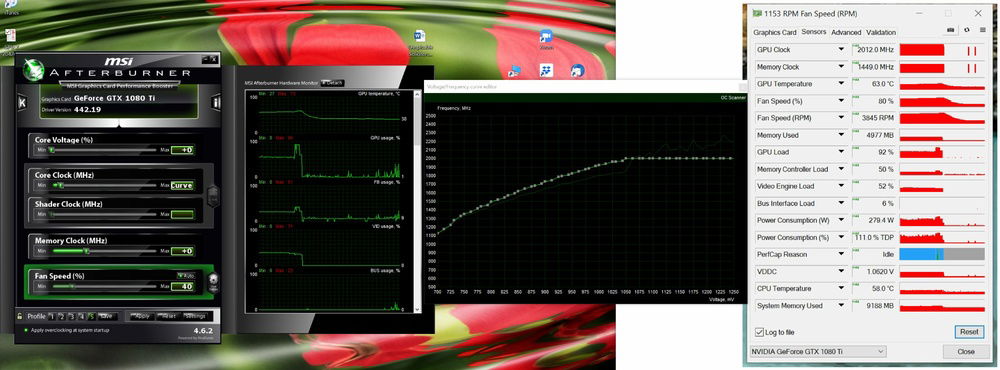
Task: Select Afterburner profile slot 1
Action: 52,316
